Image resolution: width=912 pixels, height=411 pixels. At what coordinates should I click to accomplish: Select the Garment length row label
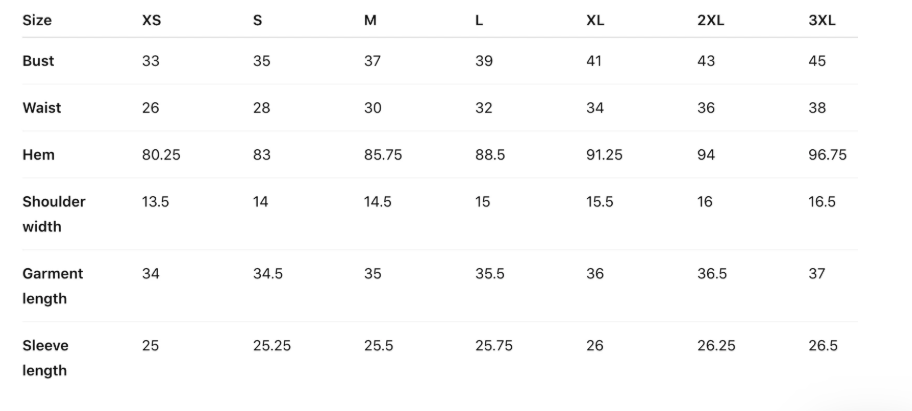click(x=53, y=285)
